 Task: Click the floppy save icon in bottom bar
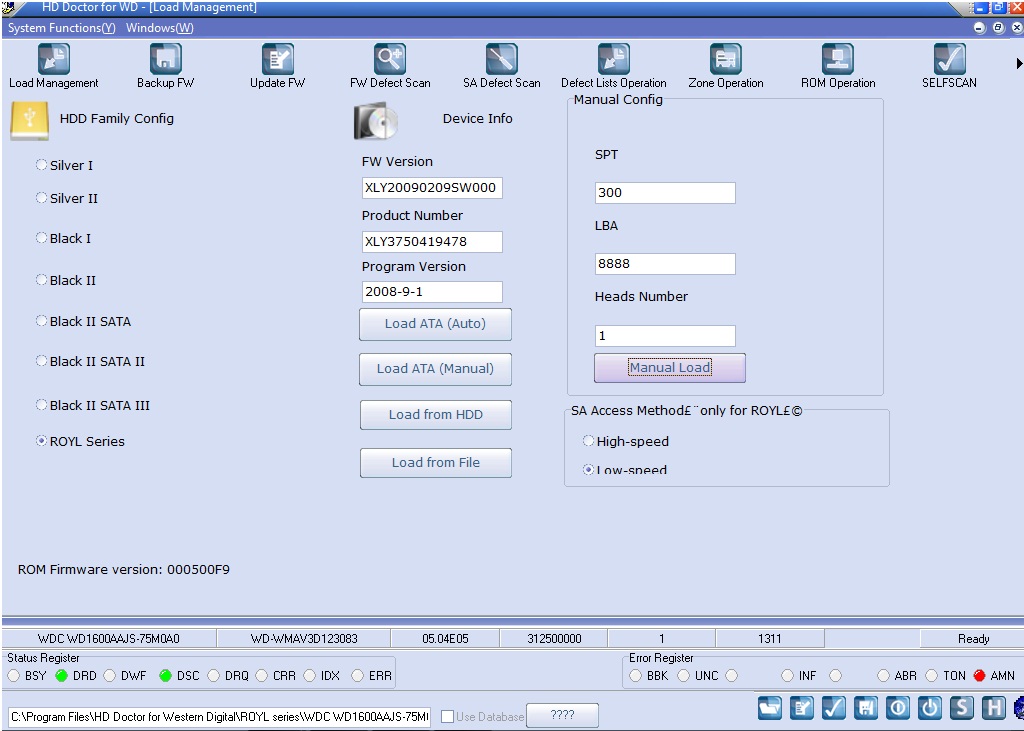pyautogui.click(x=866, y=707)
